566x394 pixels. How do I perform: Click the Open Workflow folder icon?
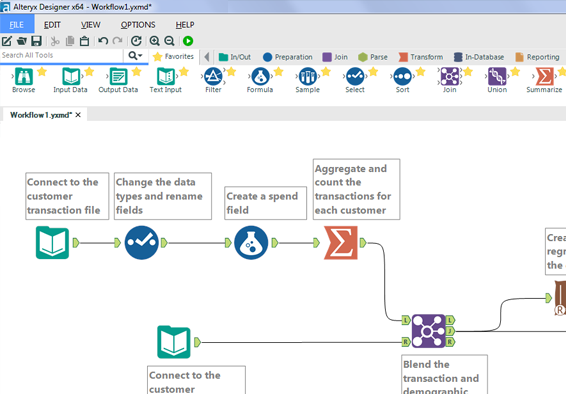pyautogui.click(x=22, y=41)
